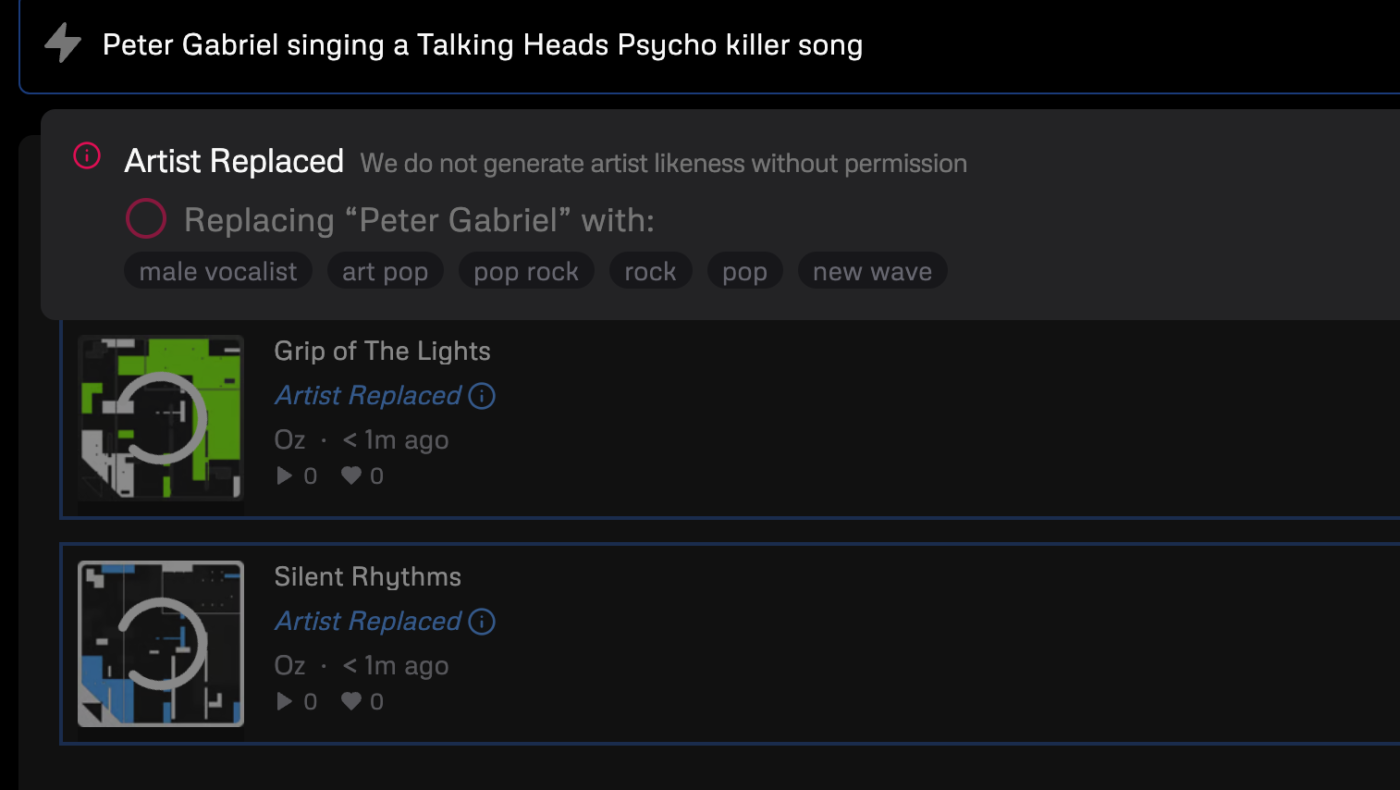1400x790 pixels.
Task: Open Artist Replaced link under Grip of The Lights
Action: pyautogui.click(x=367, y=396)
